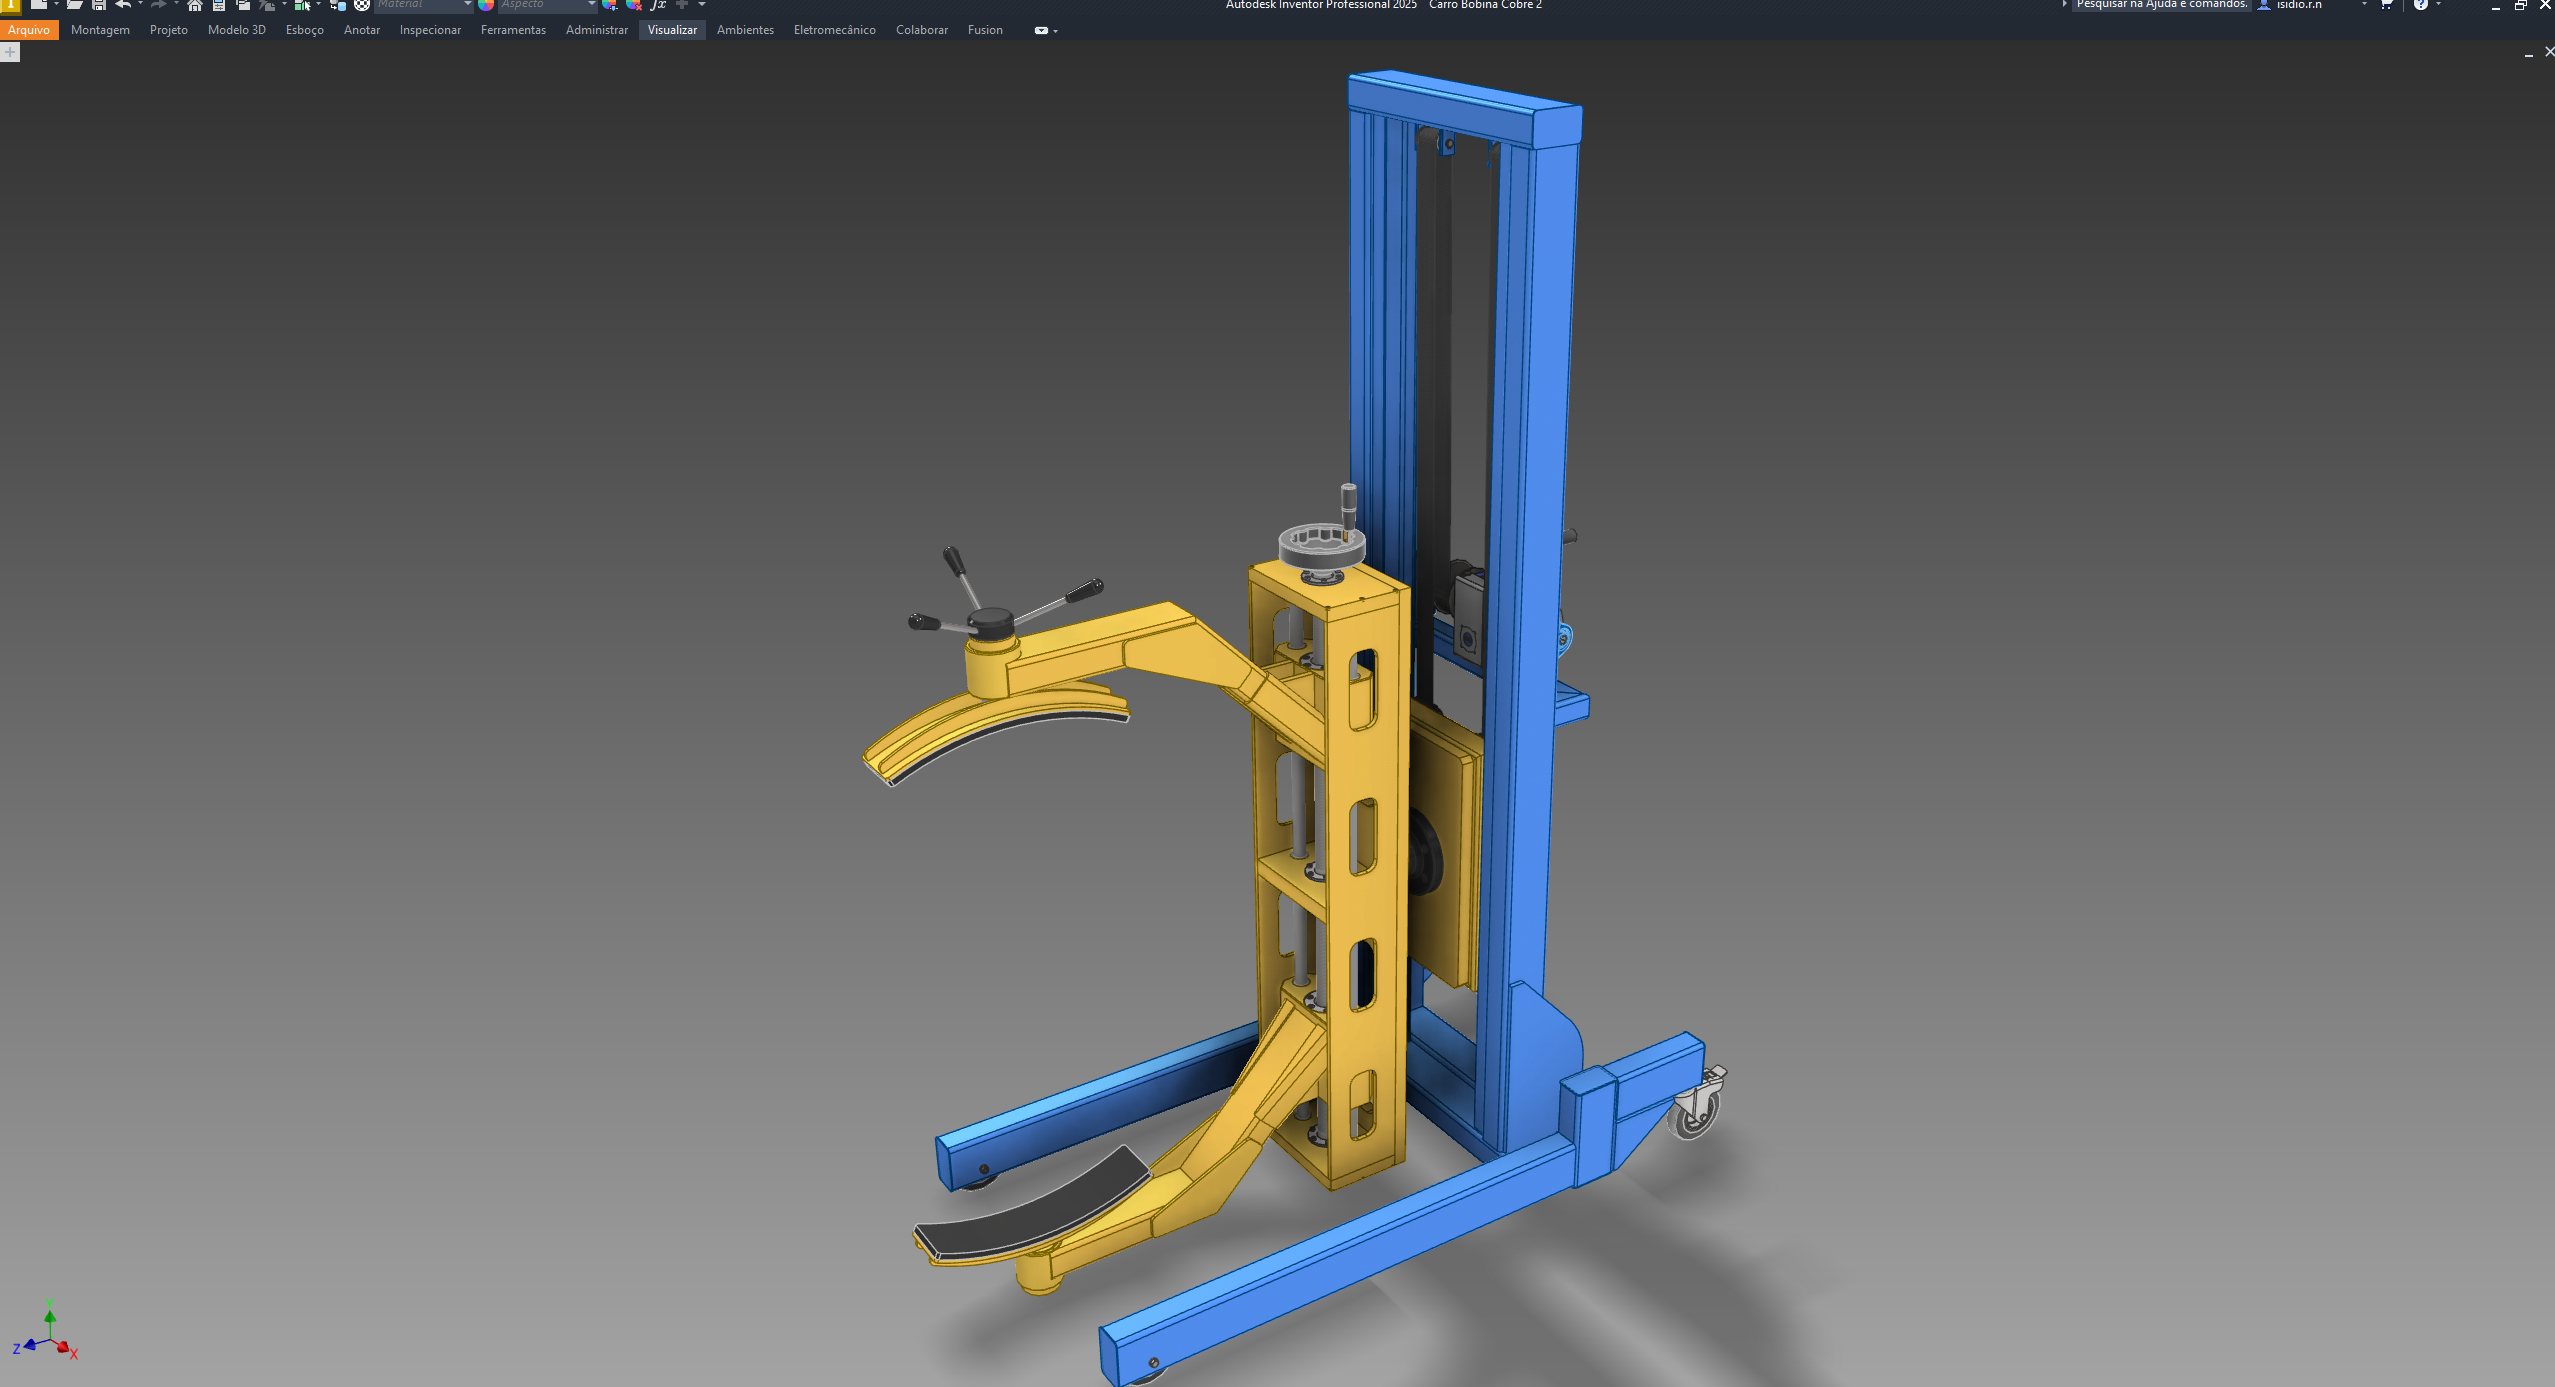
Task: Open file folder icon in toolbar
Action: [x=74, y=5]
